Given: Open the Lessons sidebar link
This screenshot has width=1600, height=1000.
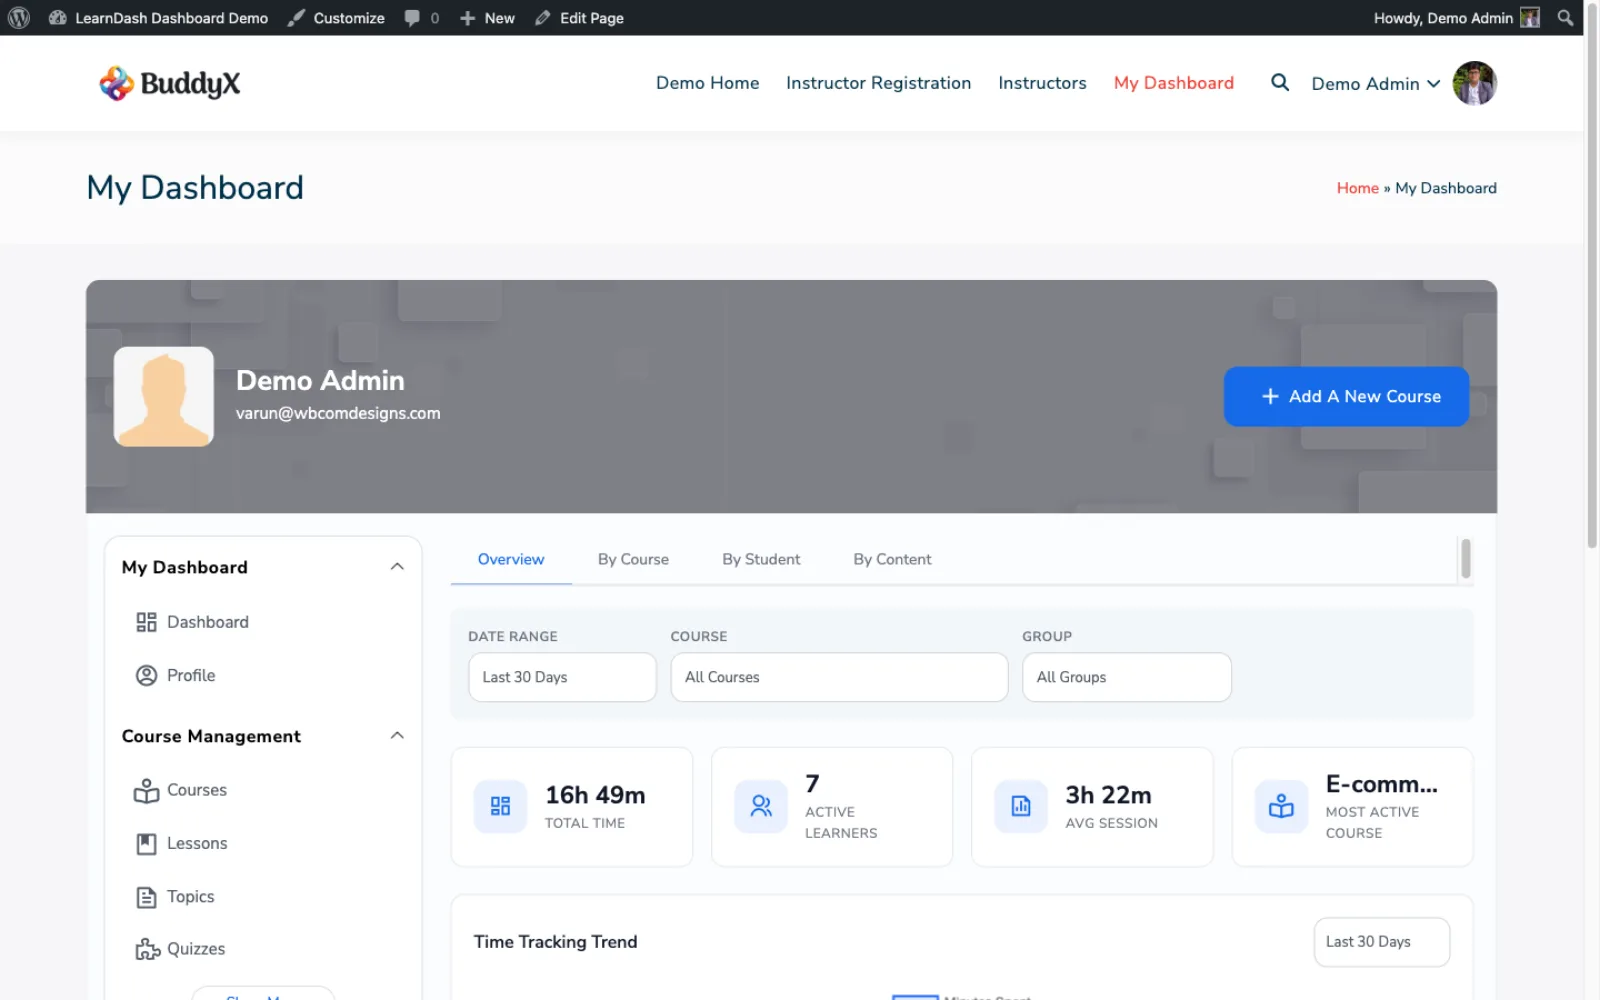Looking at the screenshot, I should [x=197, y=844].
